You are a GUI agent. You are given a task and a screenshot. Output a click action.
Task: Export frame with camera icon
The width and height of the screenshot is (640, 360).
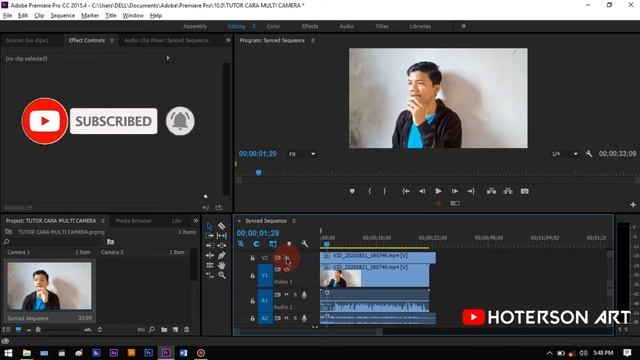(x=524, y=191)
